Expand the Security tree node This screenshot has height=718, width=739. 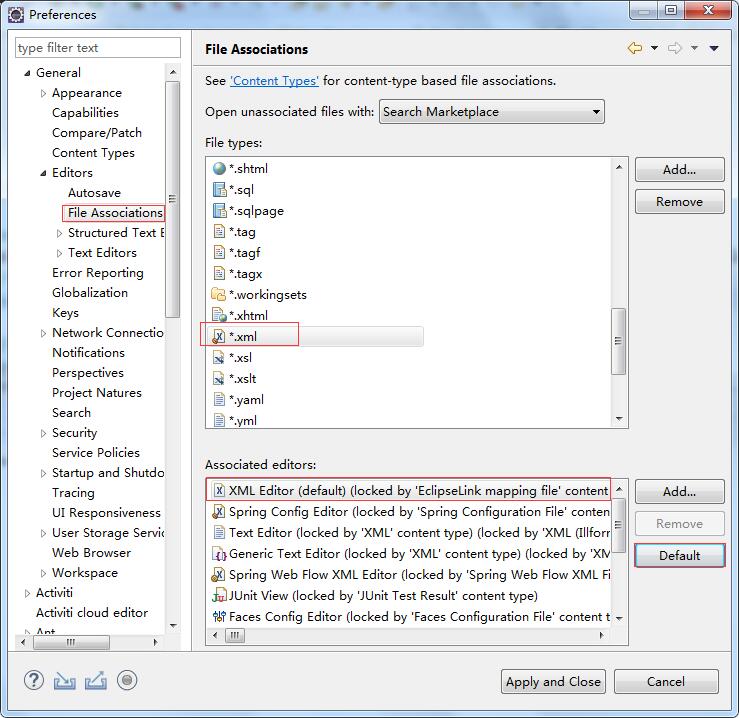(43, 433)
